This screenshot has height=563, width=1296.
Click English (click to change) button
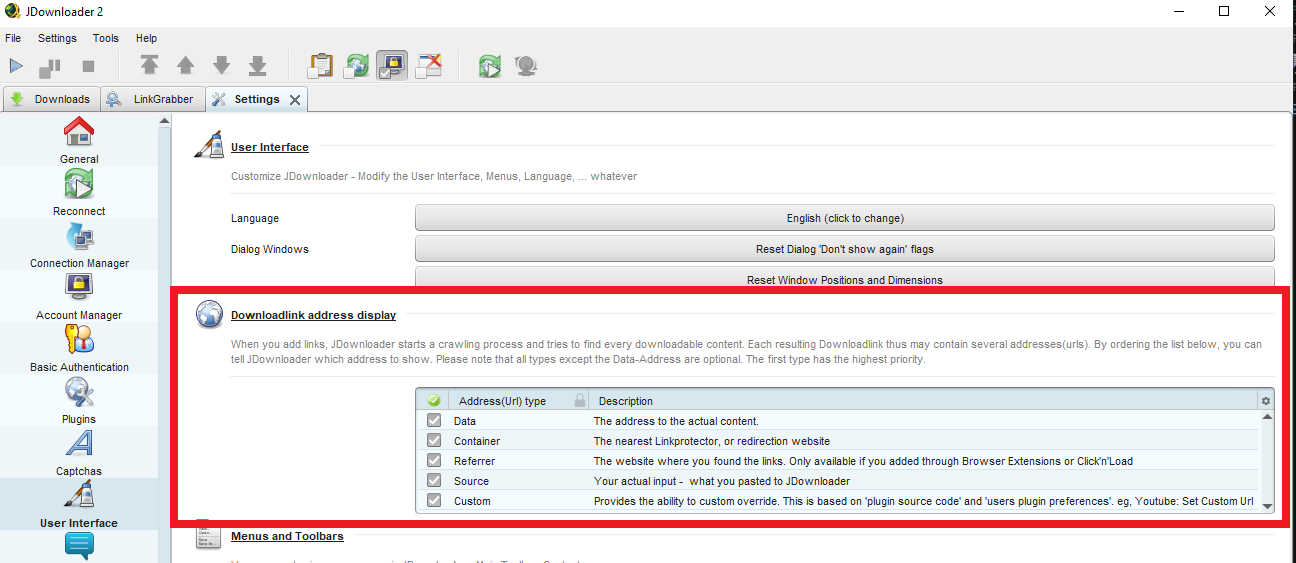tap(845, 218)
